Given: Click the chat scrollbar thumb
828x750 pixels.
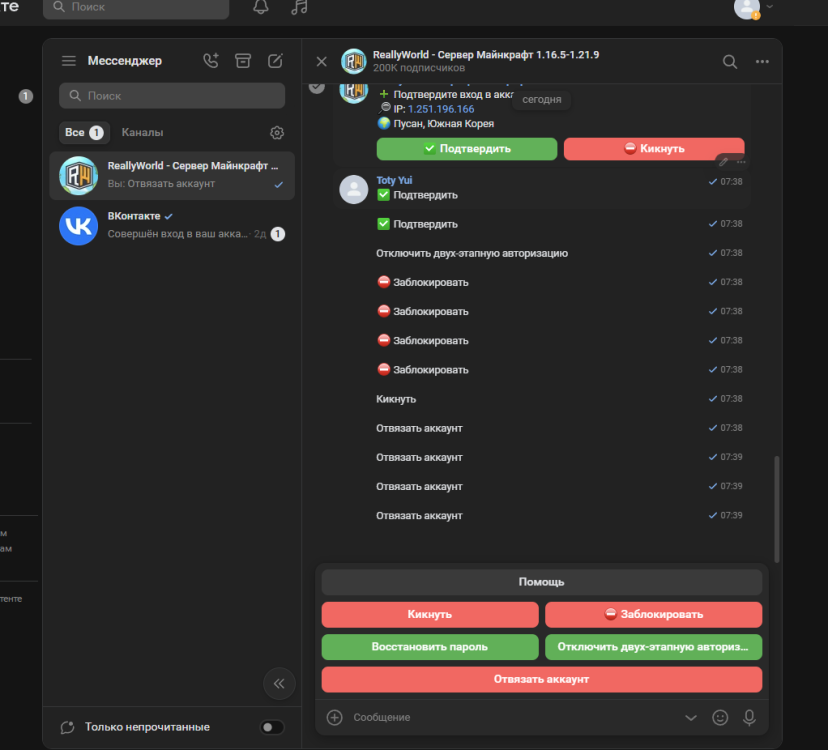Looking at the screenshot, I should pyautogui.click(x=777, y=509).
